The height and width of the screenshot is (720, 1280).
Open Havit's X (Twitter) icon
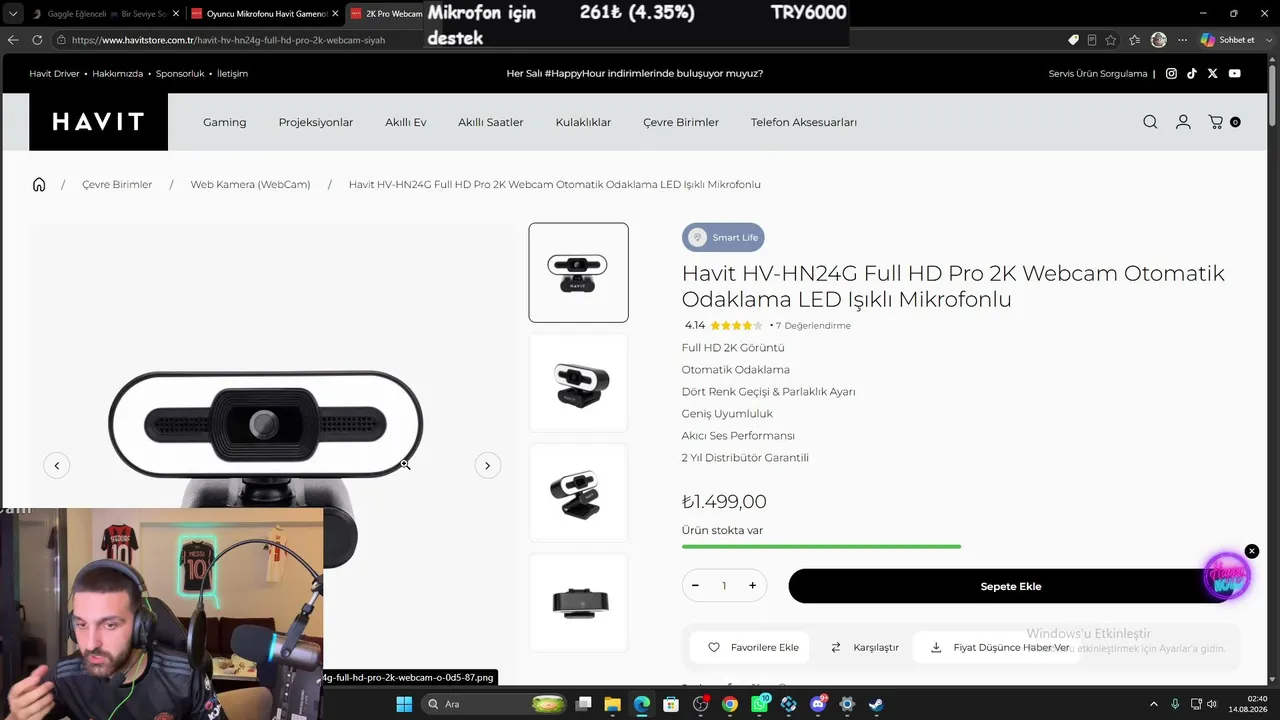pyautogui.click(x=1213, y=73)
